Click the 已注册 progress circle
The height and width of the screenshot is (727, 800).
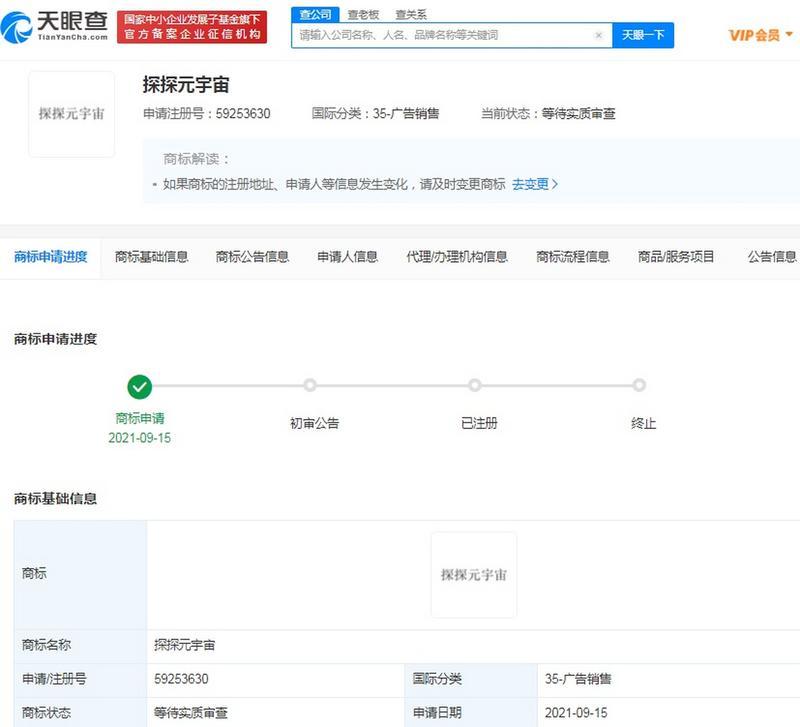(x=474, y=385)
